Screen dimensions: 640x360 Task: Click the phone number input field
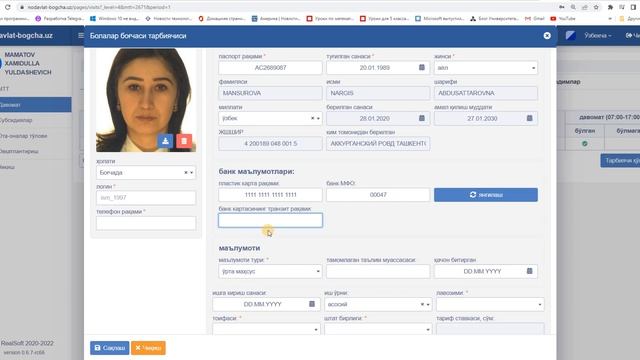(x=146, y=223)
